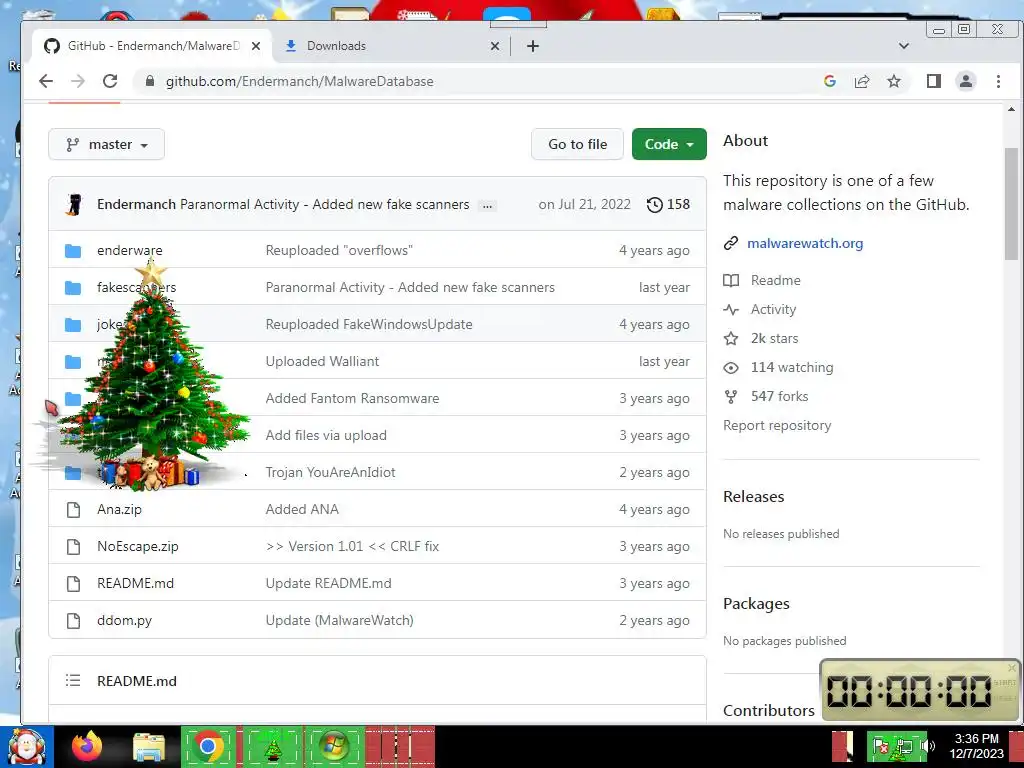
Task: Click the folder icon in the Reuploaded FakeWindowsUpdate row
Action: pos(73,325)
